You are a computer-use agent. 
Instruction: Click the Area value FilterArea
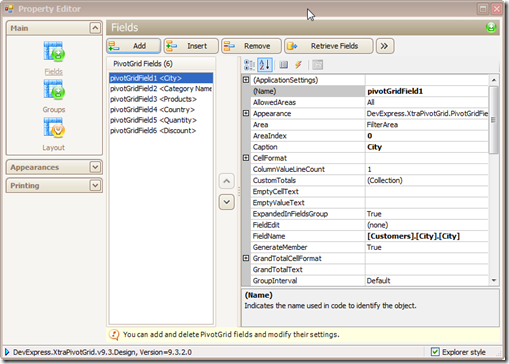[x=427, y=125]
